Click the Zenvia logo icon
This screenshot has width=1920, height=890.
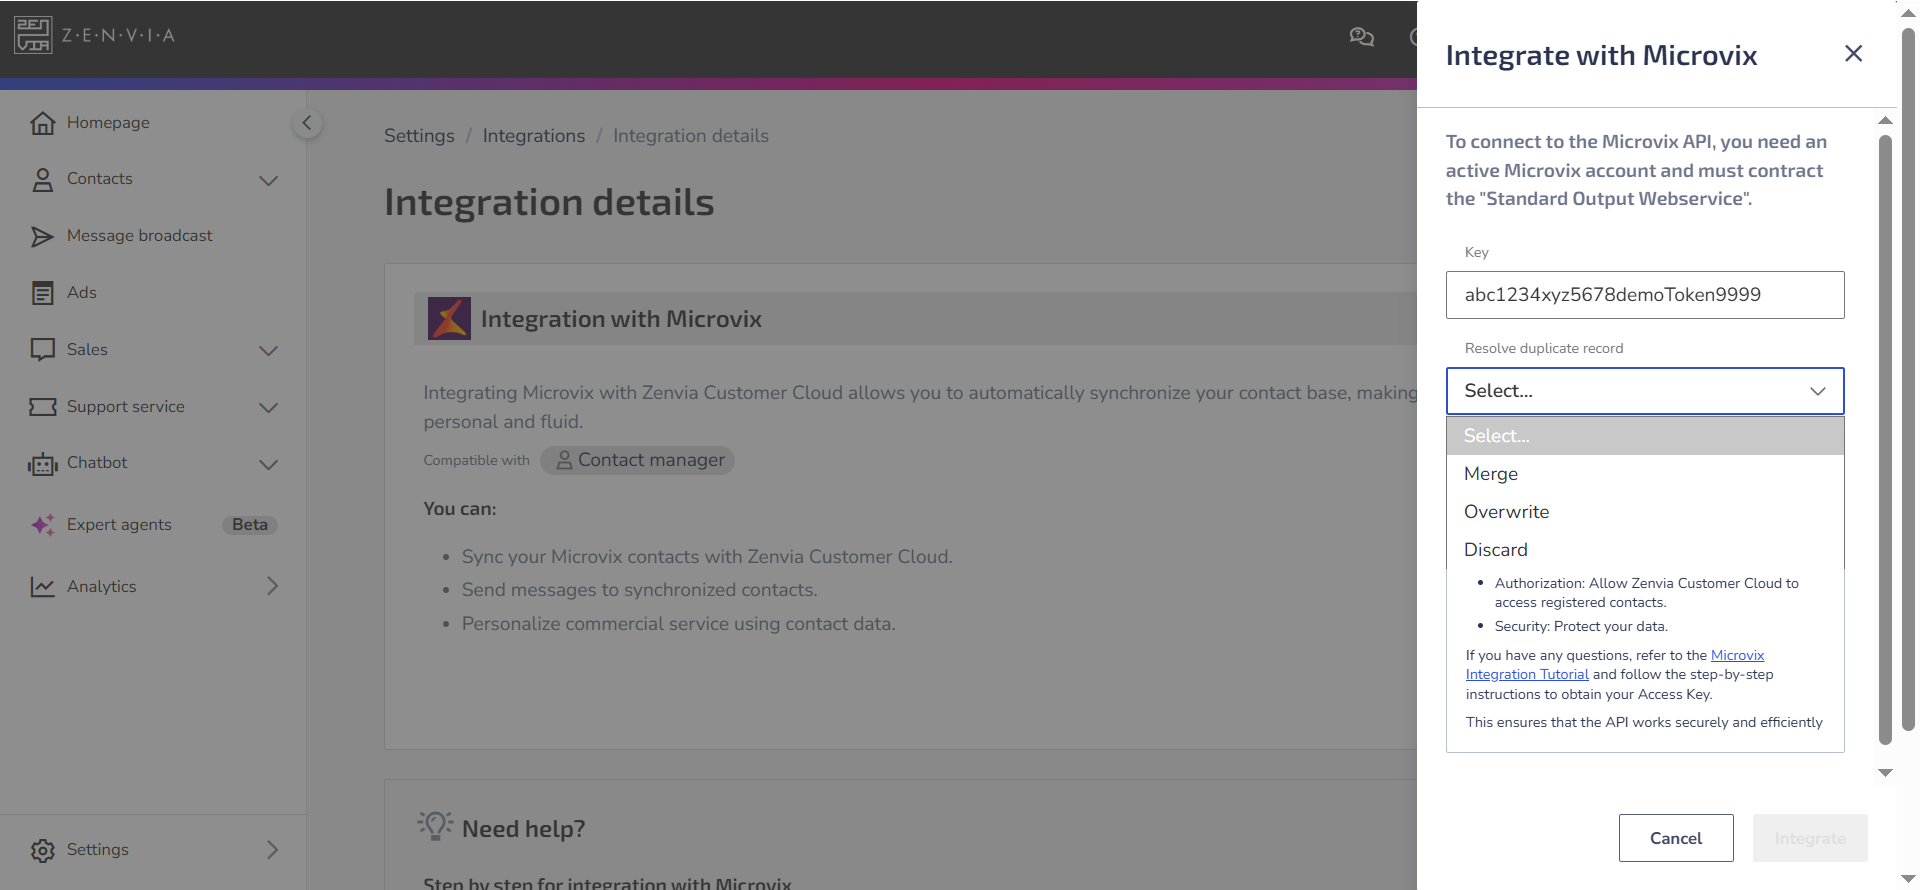[33, 35]
